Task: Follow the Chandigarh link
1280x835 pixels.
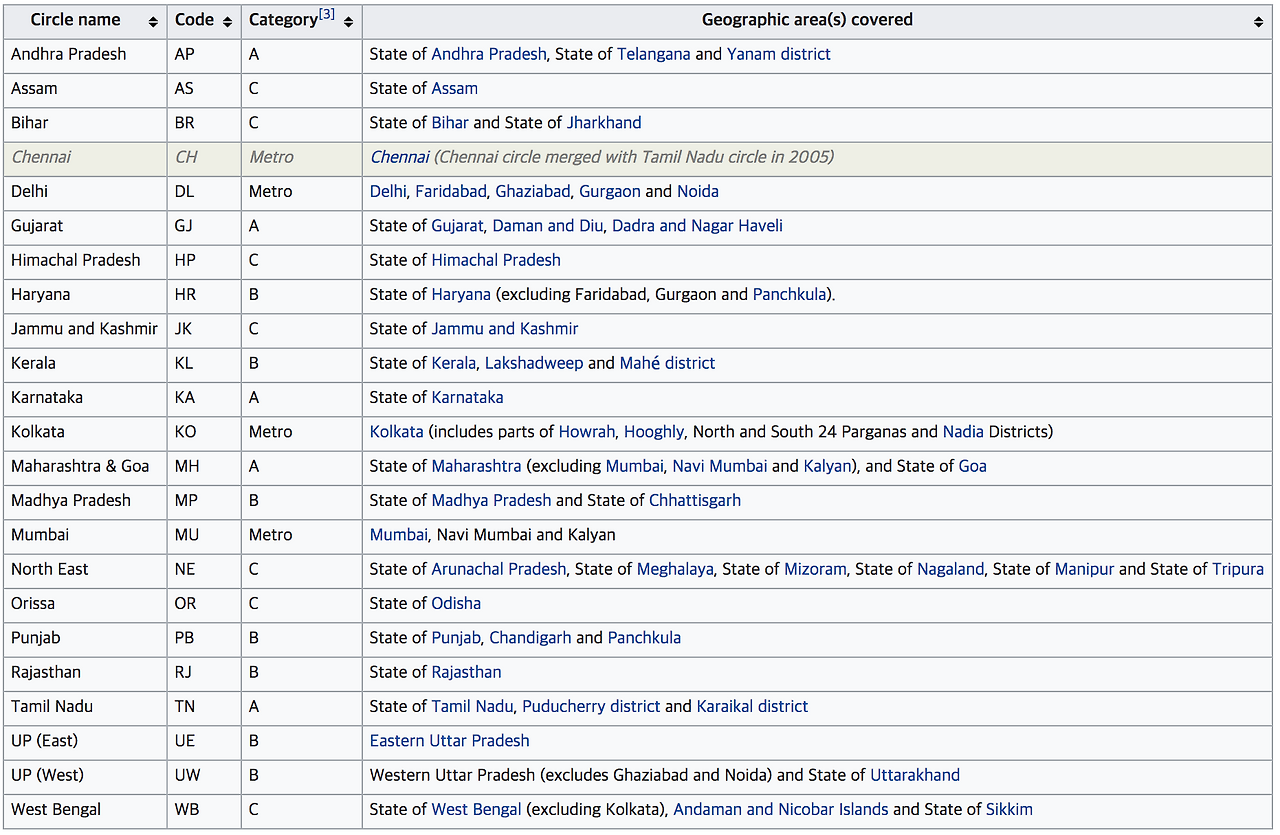Action: click(x=530, y=638)
